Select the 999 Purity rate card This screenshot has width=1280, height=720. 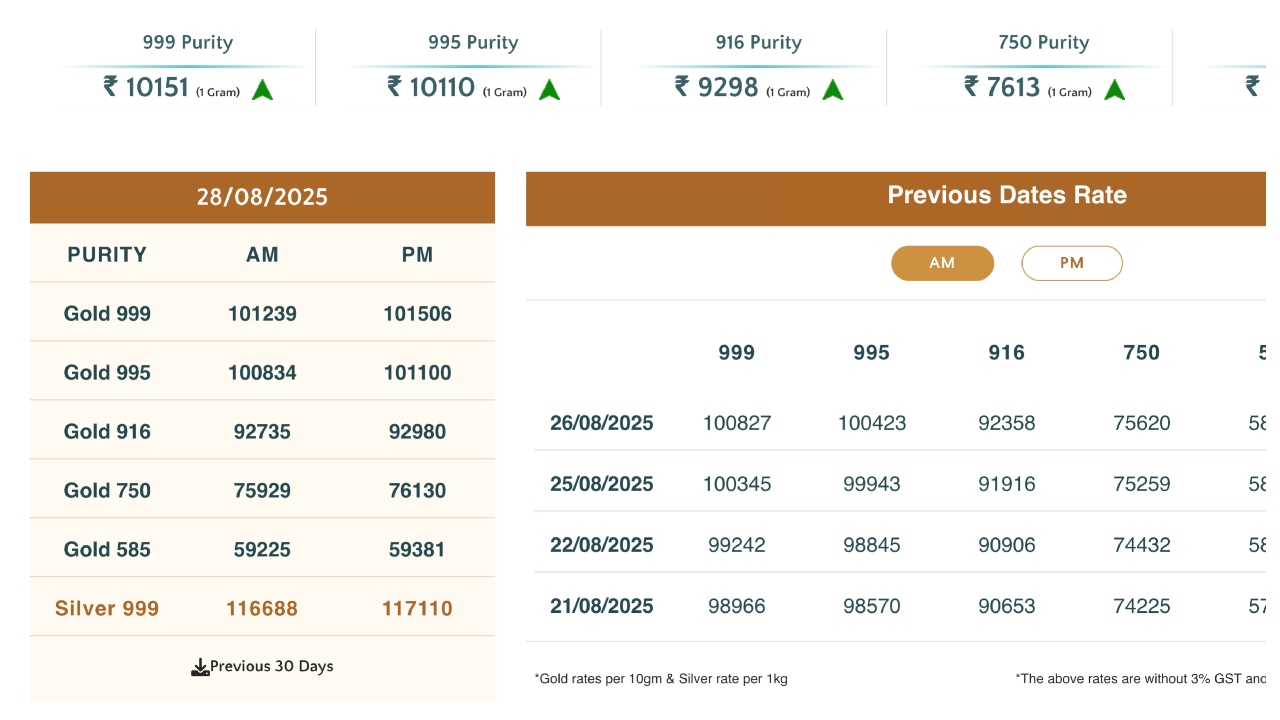tap(187, 66)
